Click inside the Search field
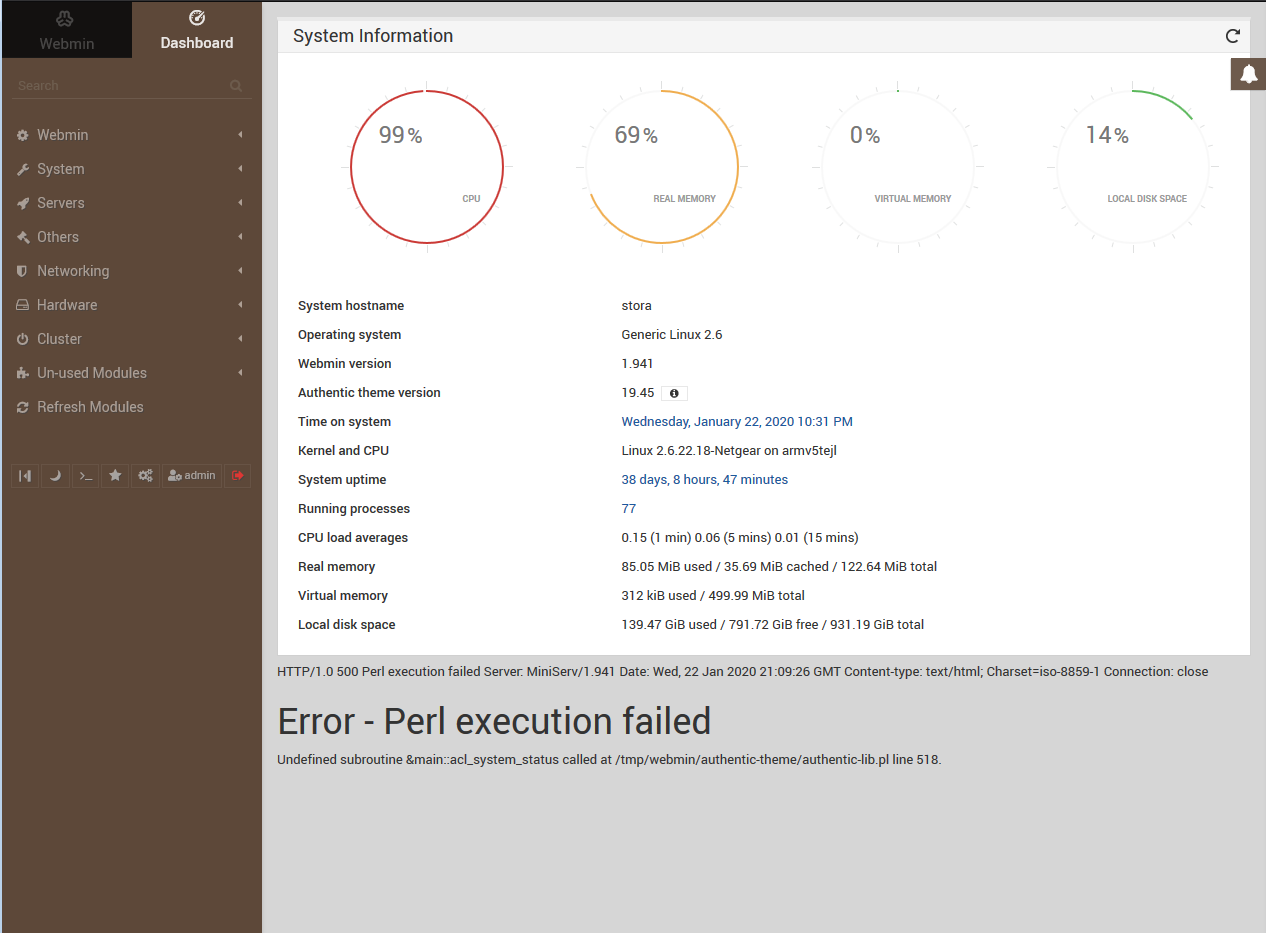1266x933 pixels. (x=120, y=85)
